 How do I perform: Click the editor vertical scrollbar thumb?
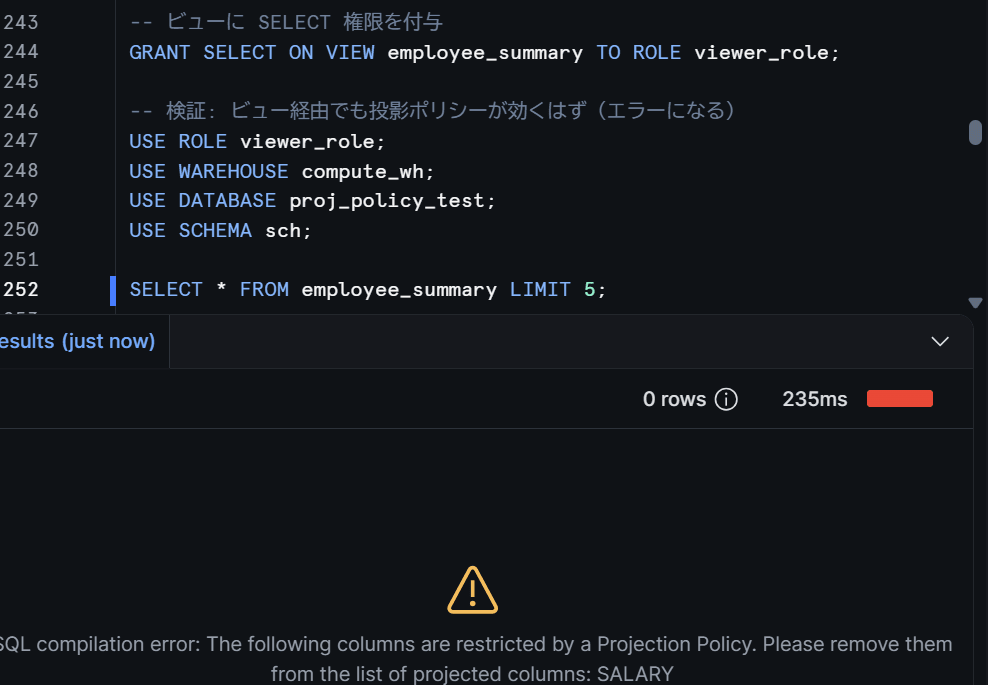(975, 132)
